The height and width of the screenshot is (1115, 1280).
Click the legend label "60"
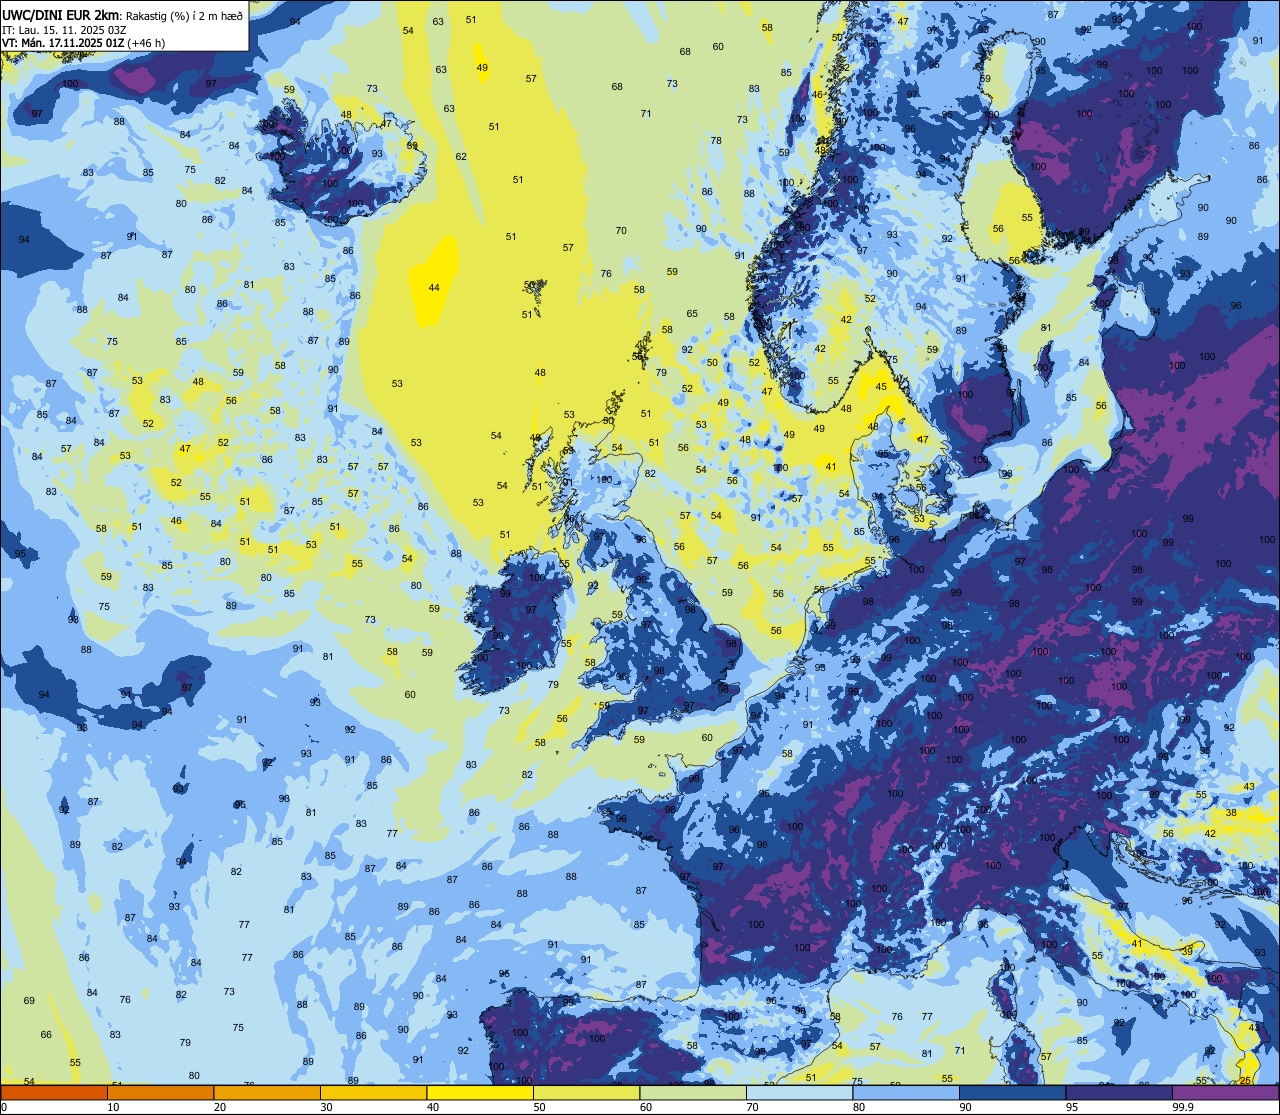pos(646,1107)
